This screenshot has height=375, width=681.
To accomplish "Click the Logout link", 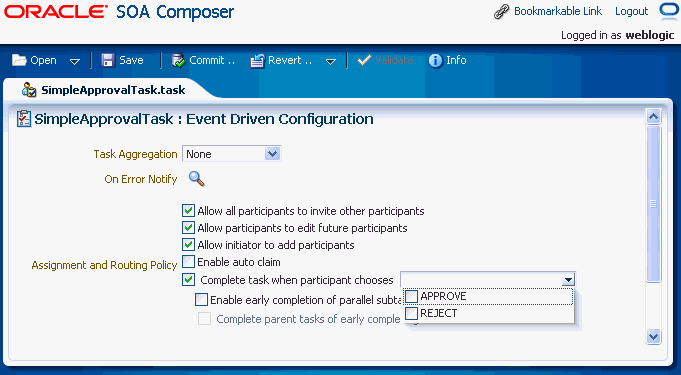I will 631,11.
